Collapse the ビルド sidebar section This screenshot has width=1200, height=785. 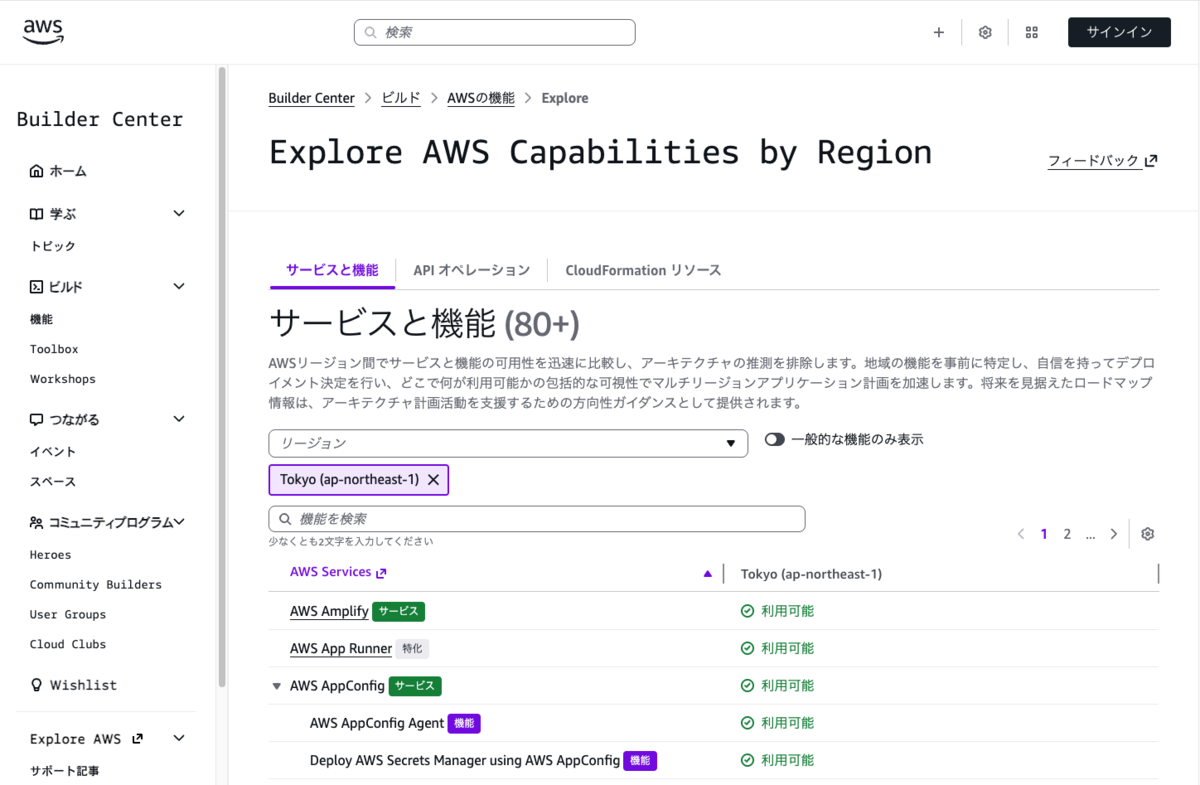(179, 286)
